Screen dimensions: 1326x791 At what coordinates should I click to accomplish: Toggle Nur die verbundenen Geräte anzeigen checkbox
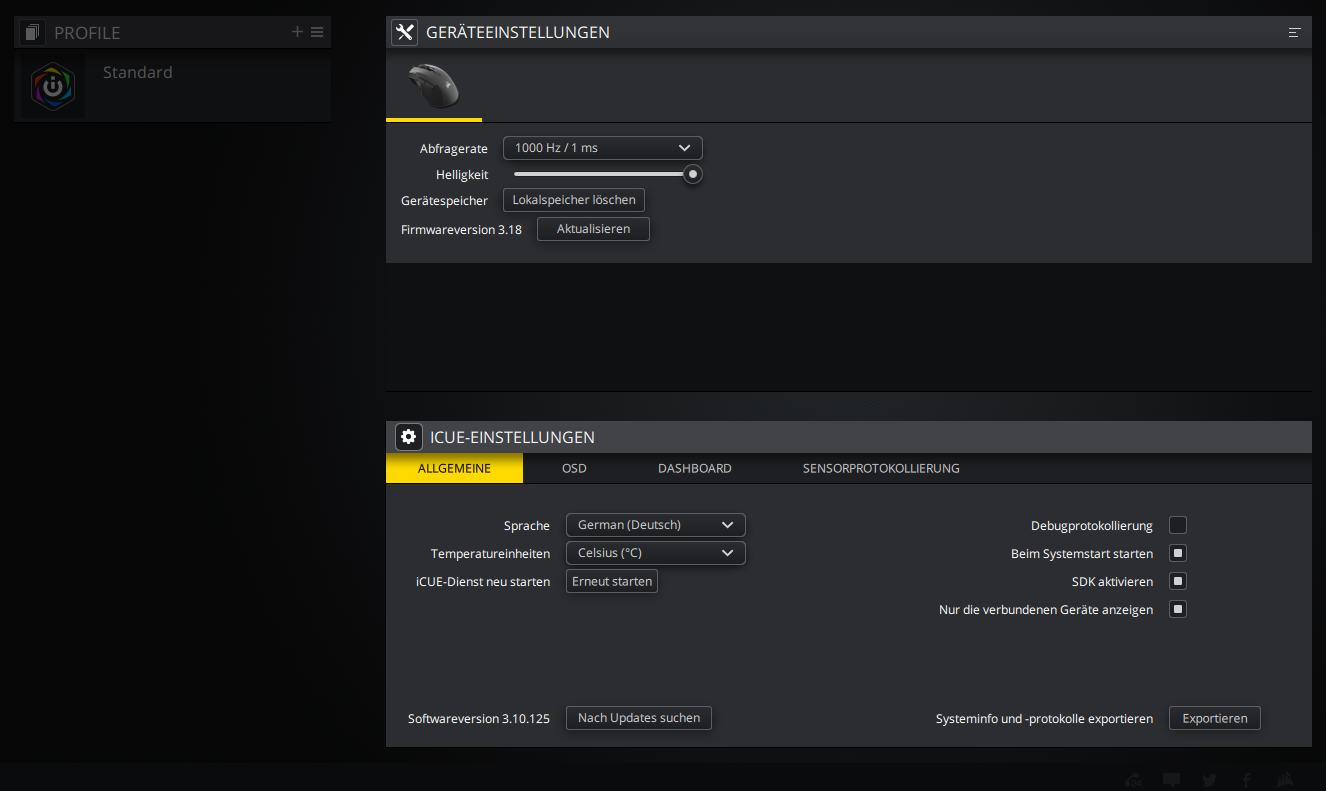click(1178, 609)
